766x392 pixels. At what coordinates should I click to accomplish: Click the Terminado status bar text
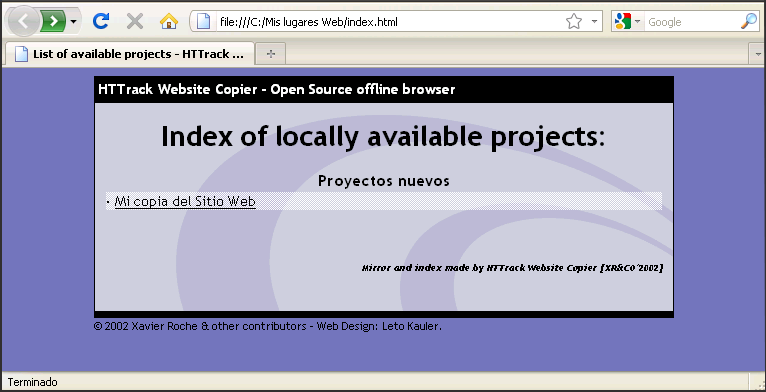pos(32,382)
